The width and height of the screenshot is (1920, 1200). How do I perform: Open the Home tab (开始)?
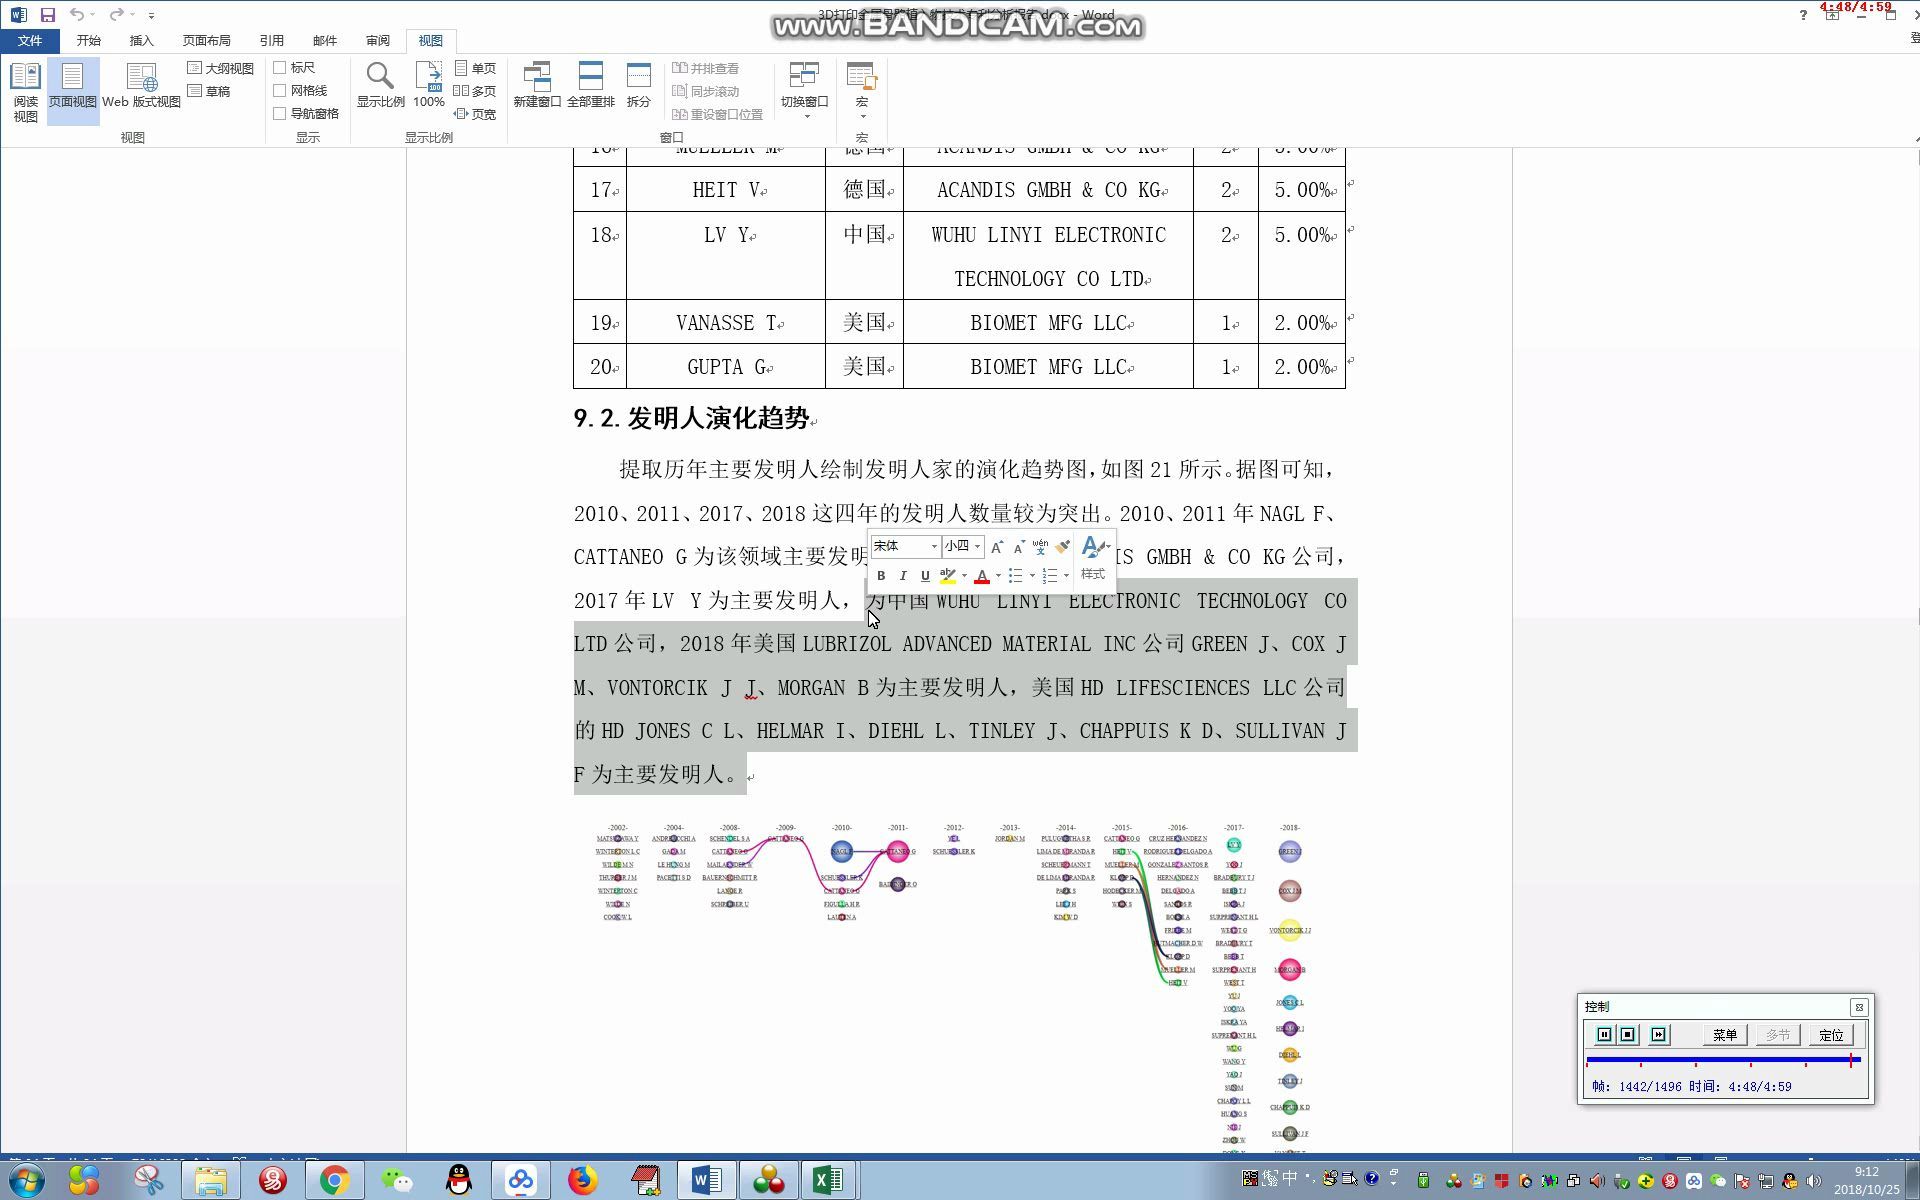pos(89,41)
